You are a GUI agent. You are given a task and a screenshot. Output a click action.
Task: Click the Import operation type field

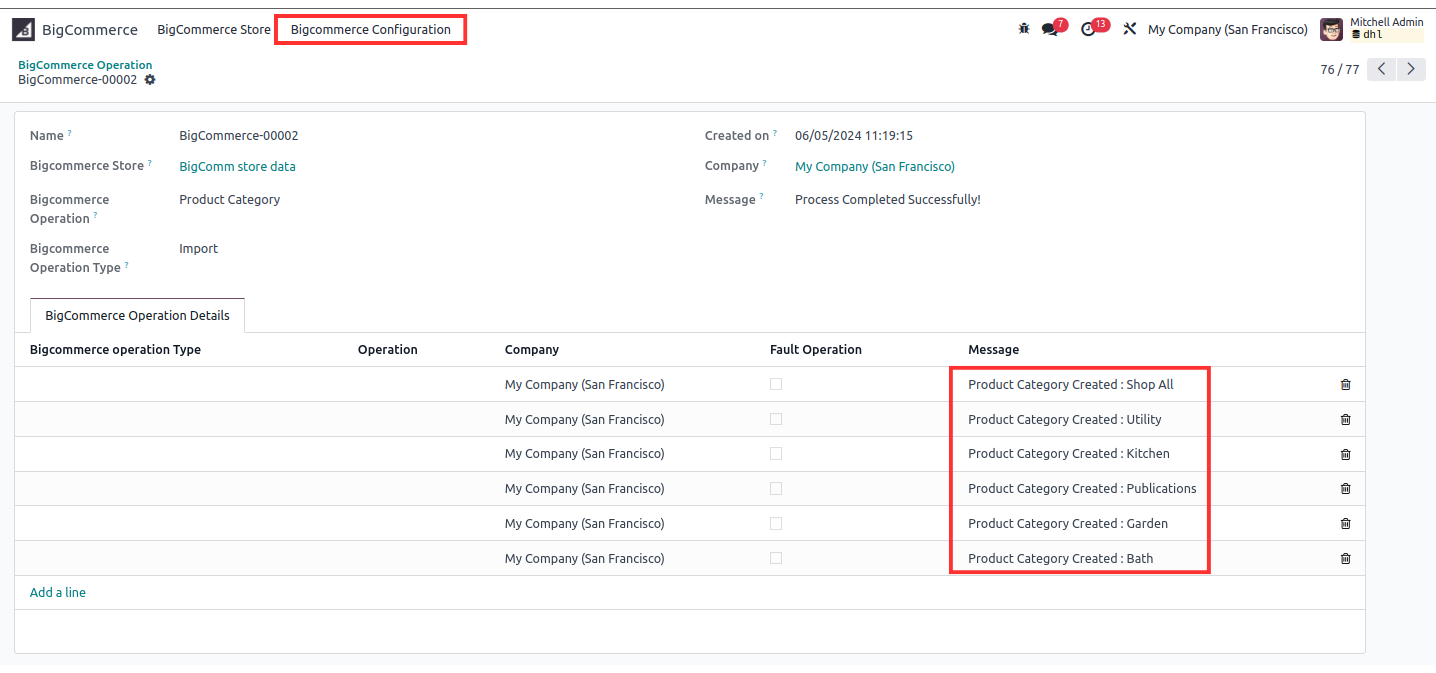pyautogui.click(x=198, y=249)
